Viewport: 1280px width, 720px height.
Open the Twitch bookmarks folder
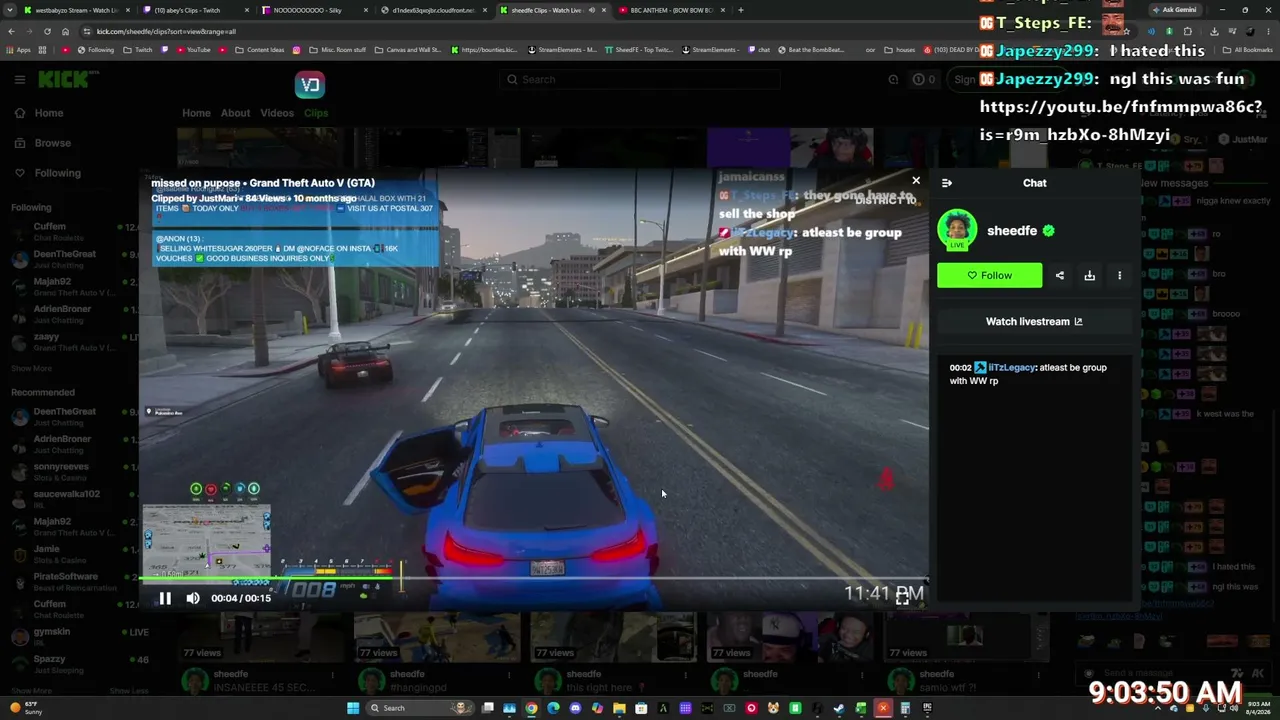coord(138,50)
